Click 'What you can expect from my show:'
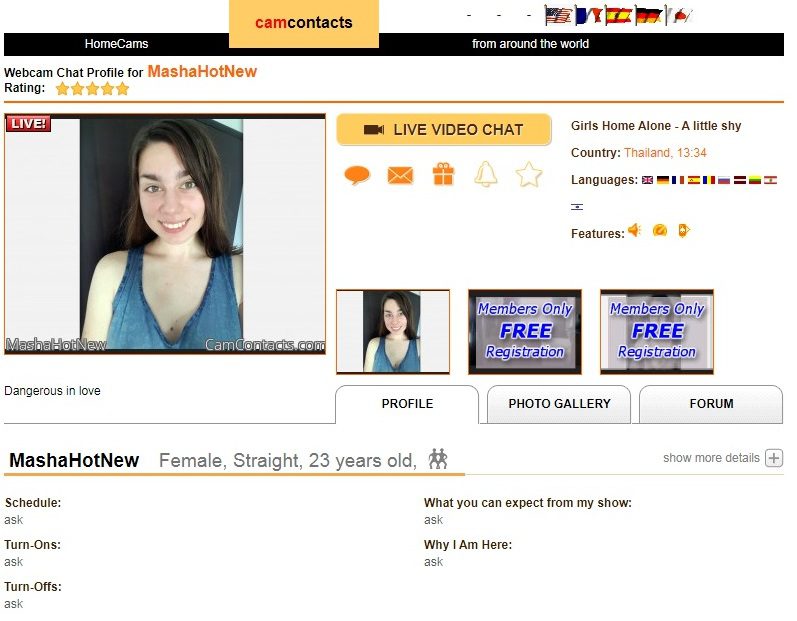The width and height of the screenshot is (797, 621). click(528, 503)
